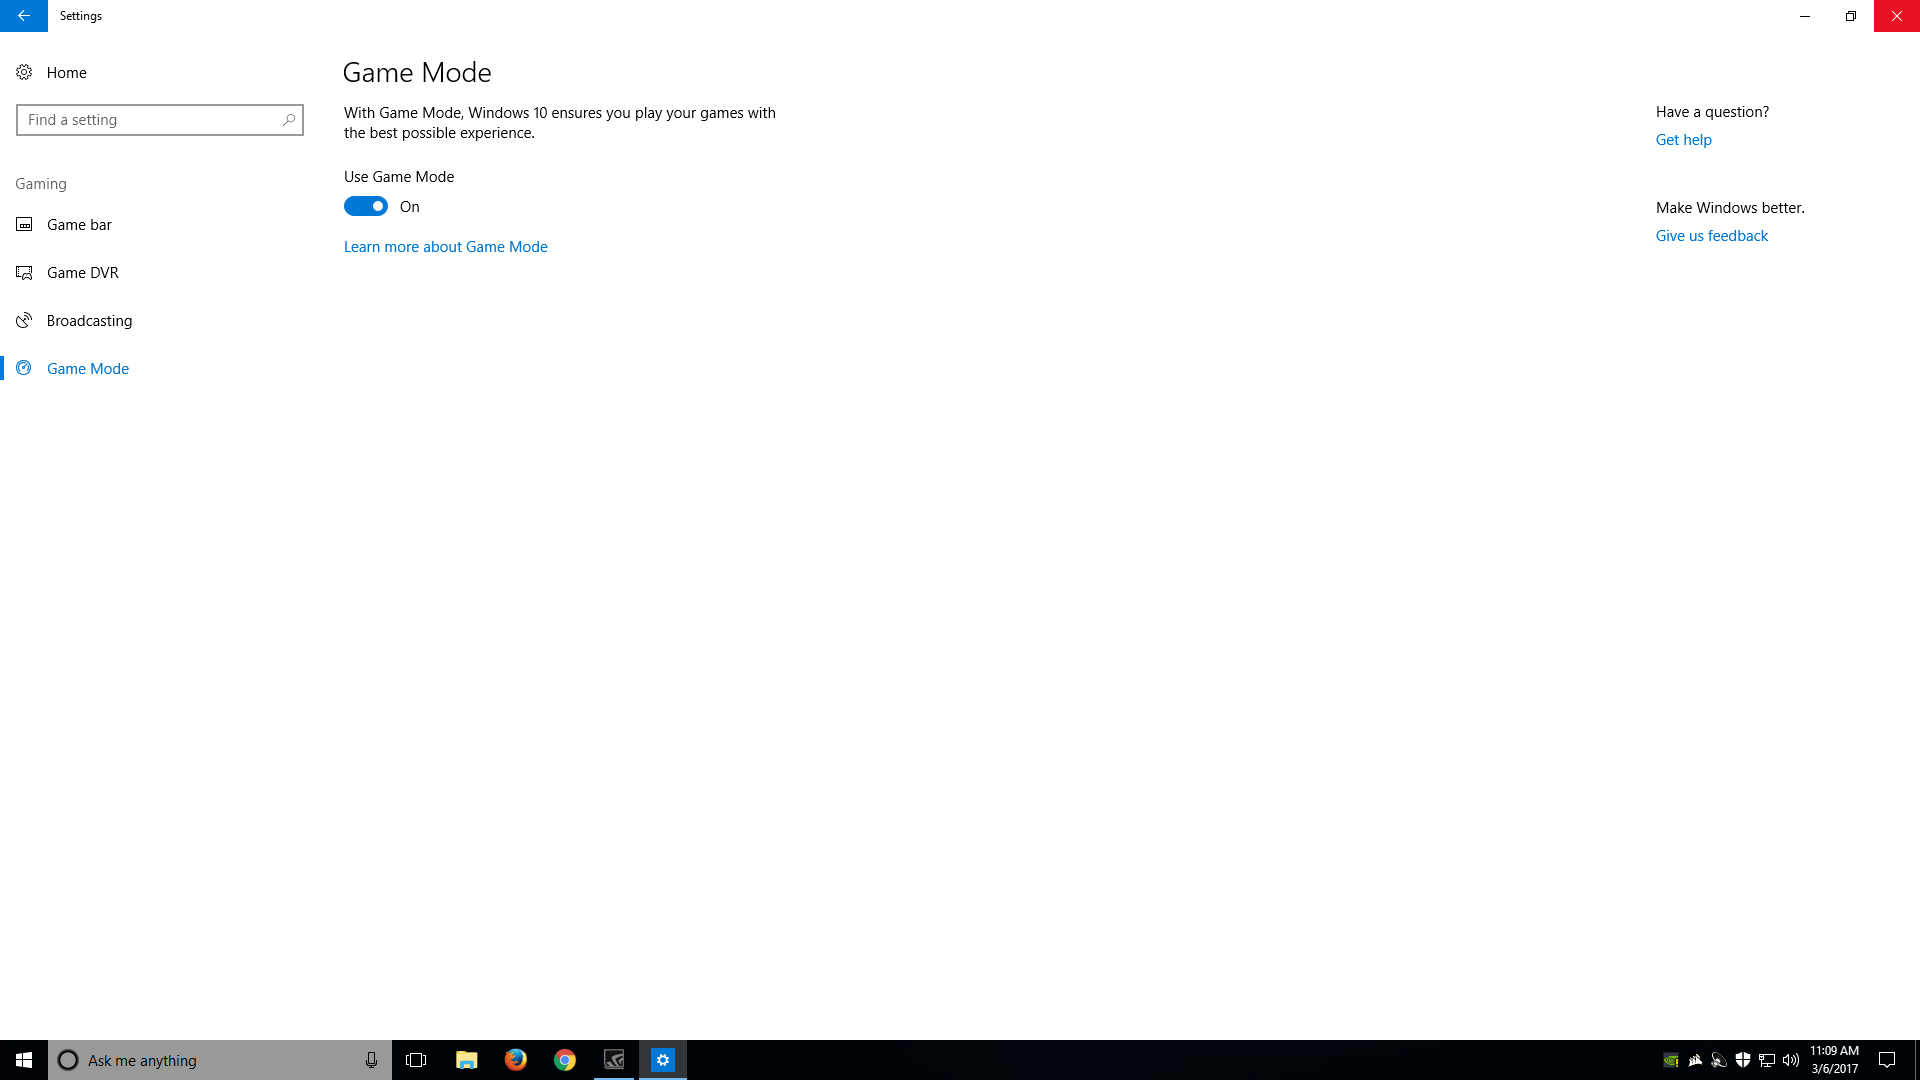Screen dimensions: 1920x1080
Task: Open the Action Center notification icon
Action: click(1886, 1060)
